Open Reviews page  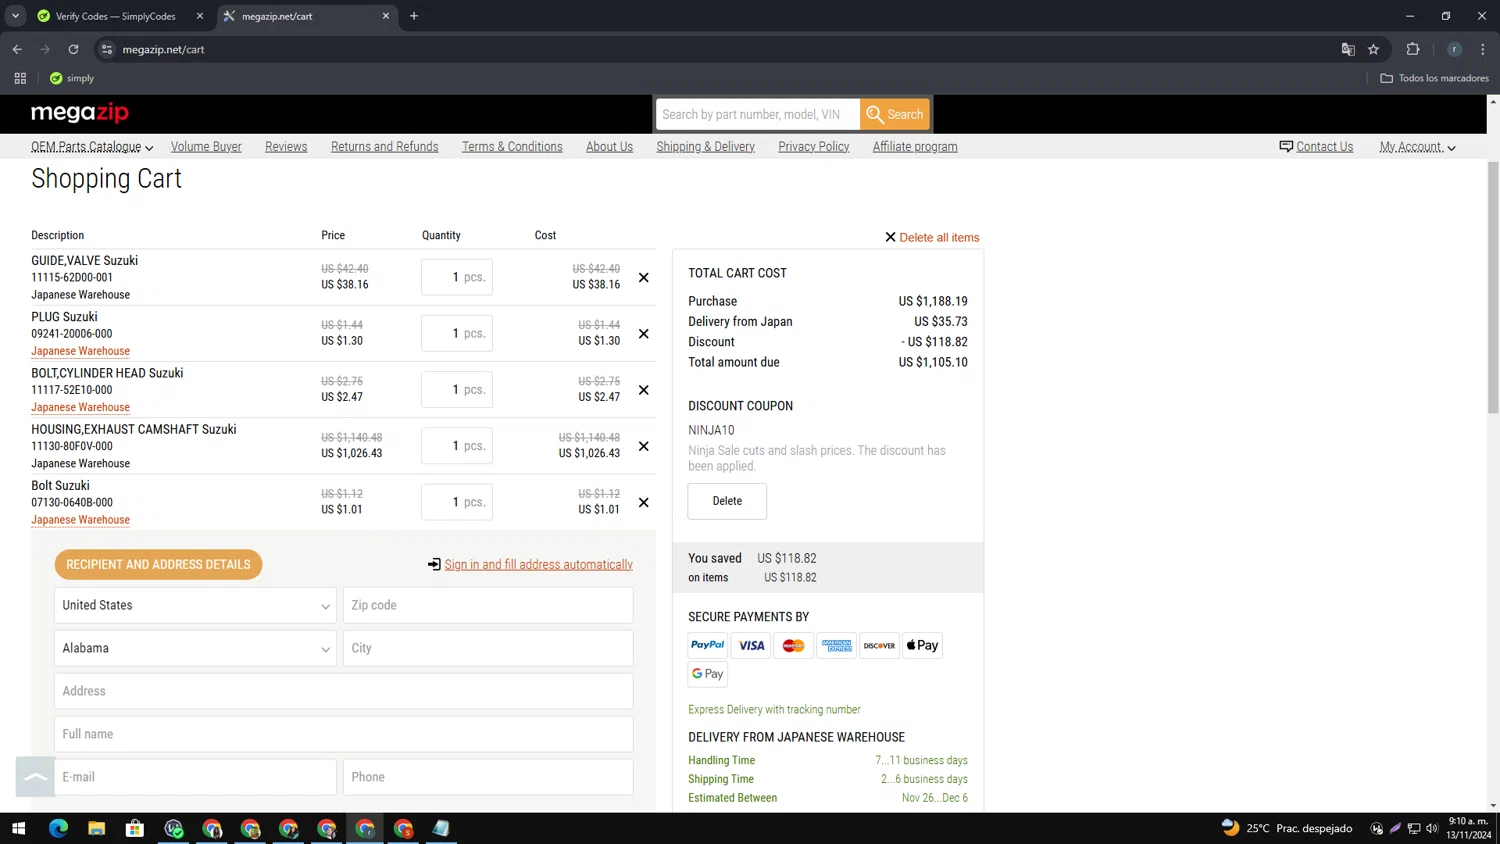pos(286,147)
